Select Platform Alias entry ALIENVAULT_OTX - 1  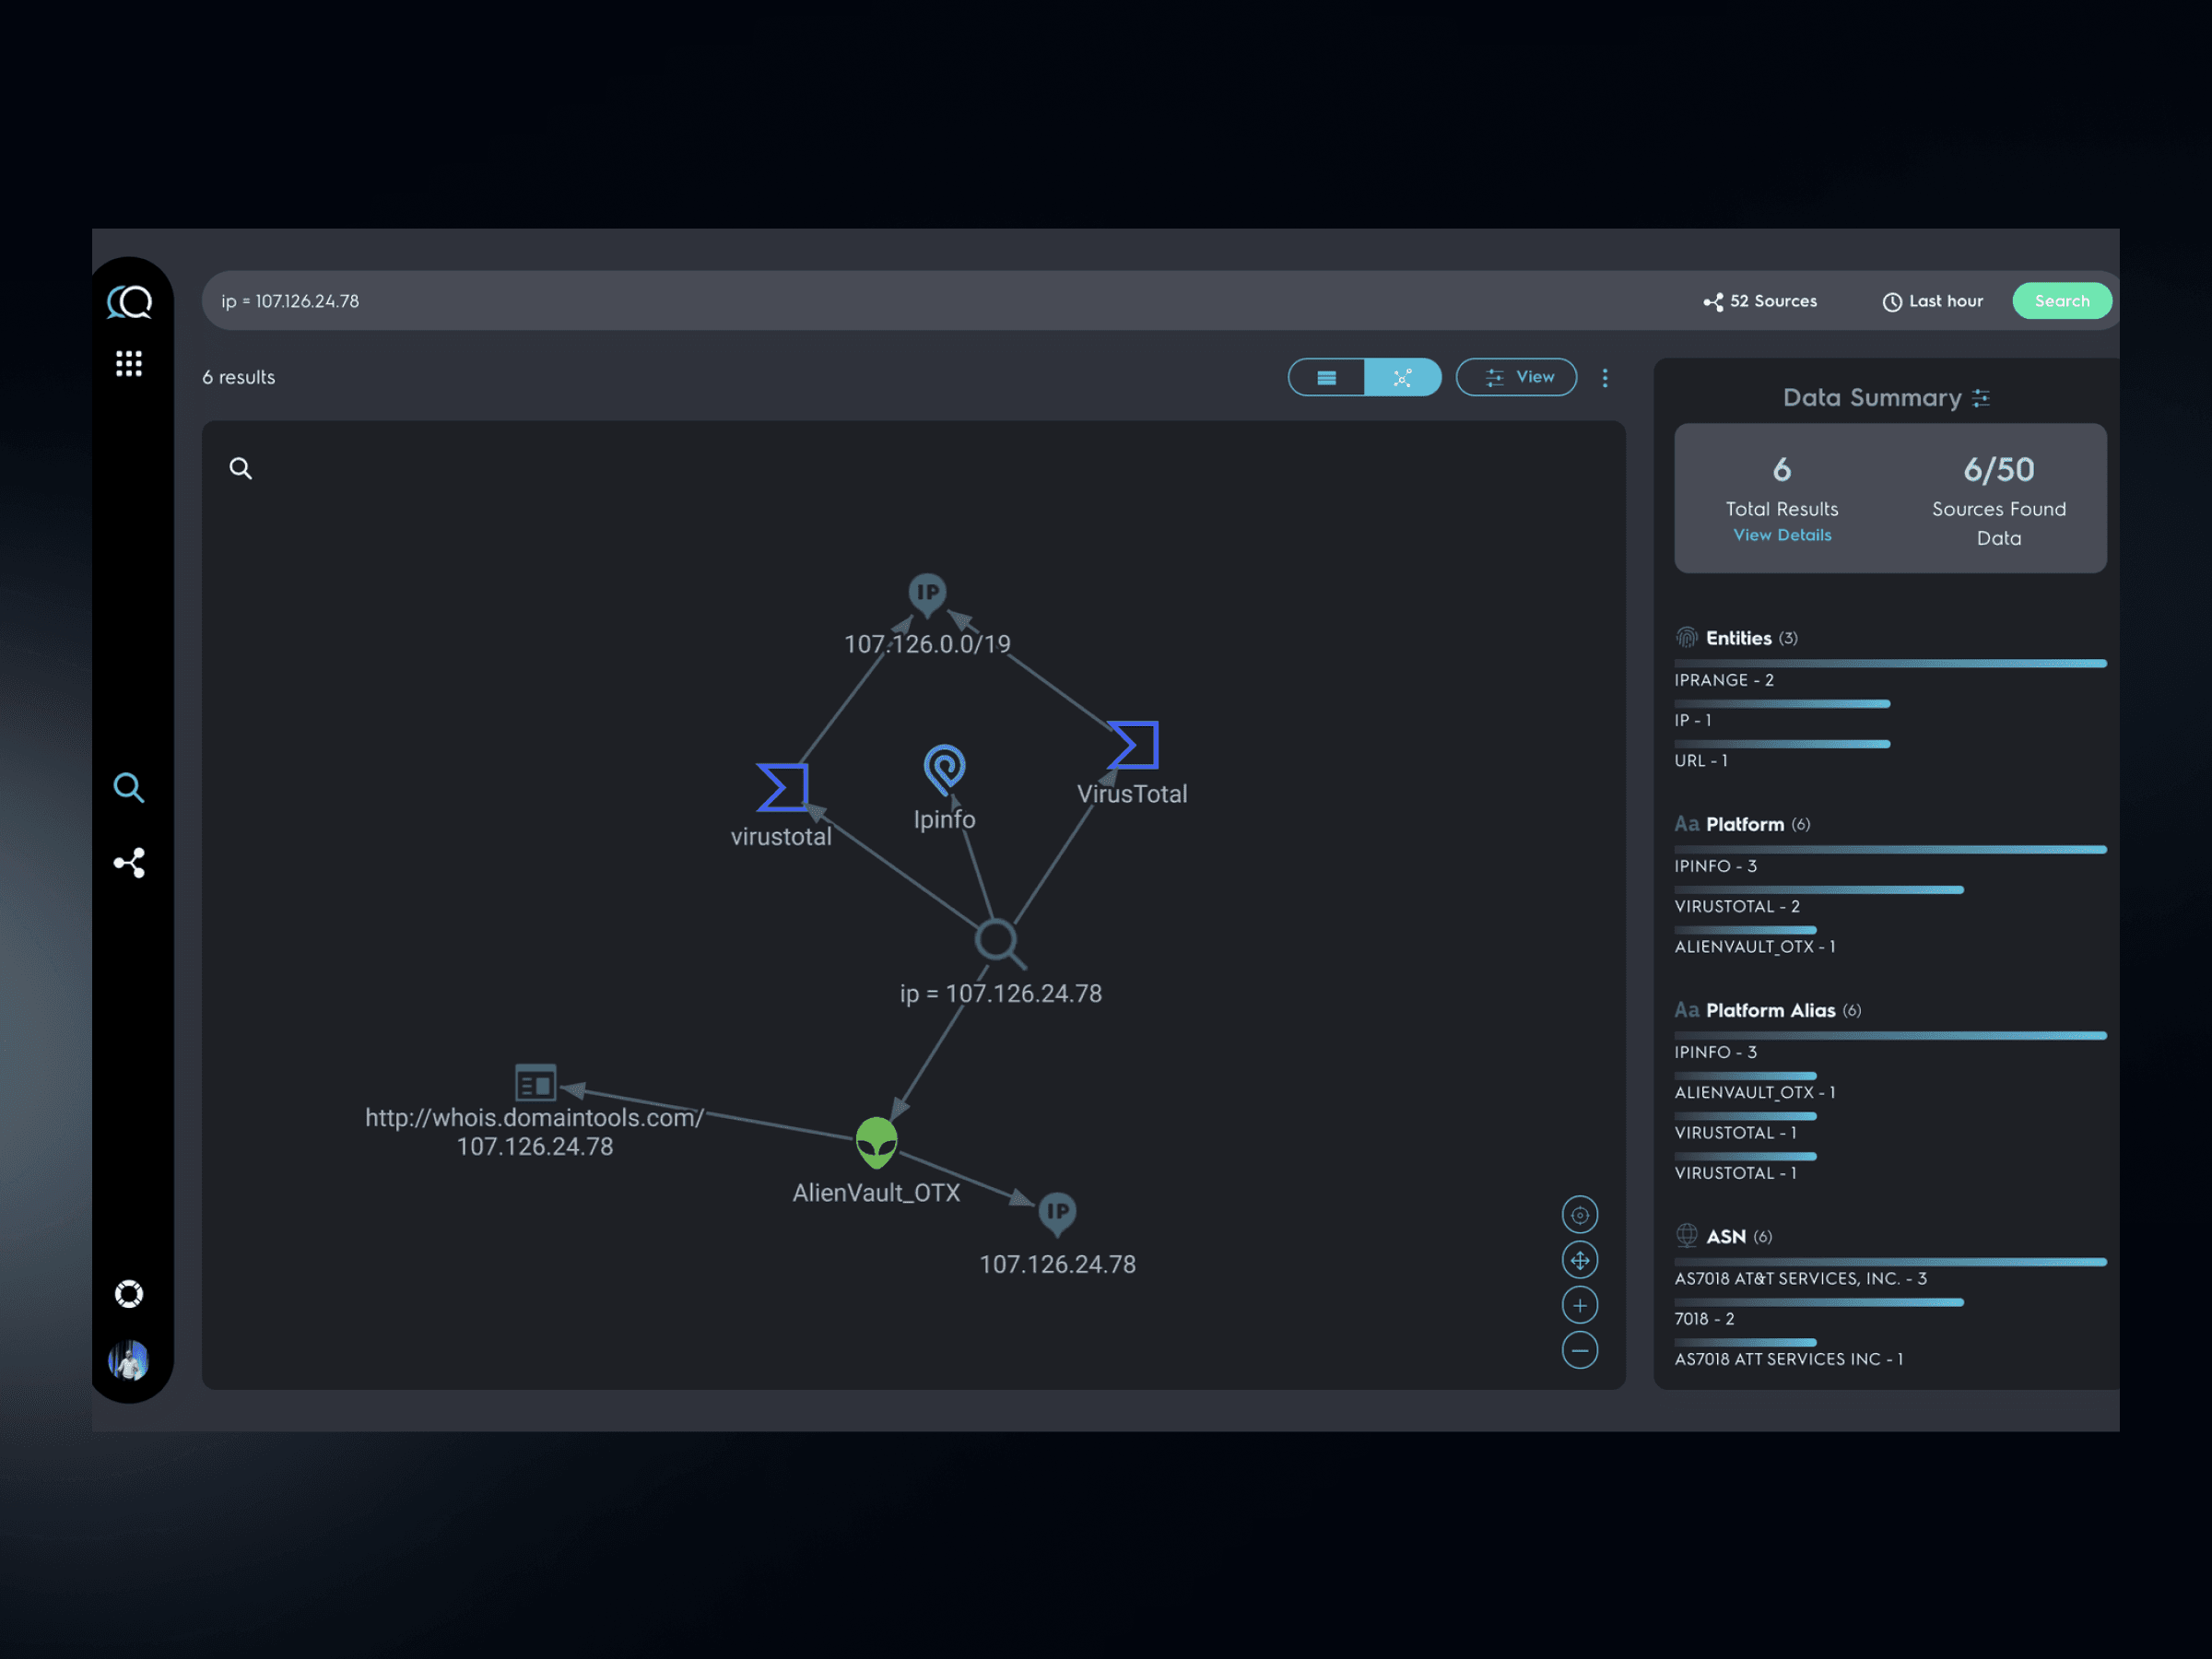pos(1755,1092)
